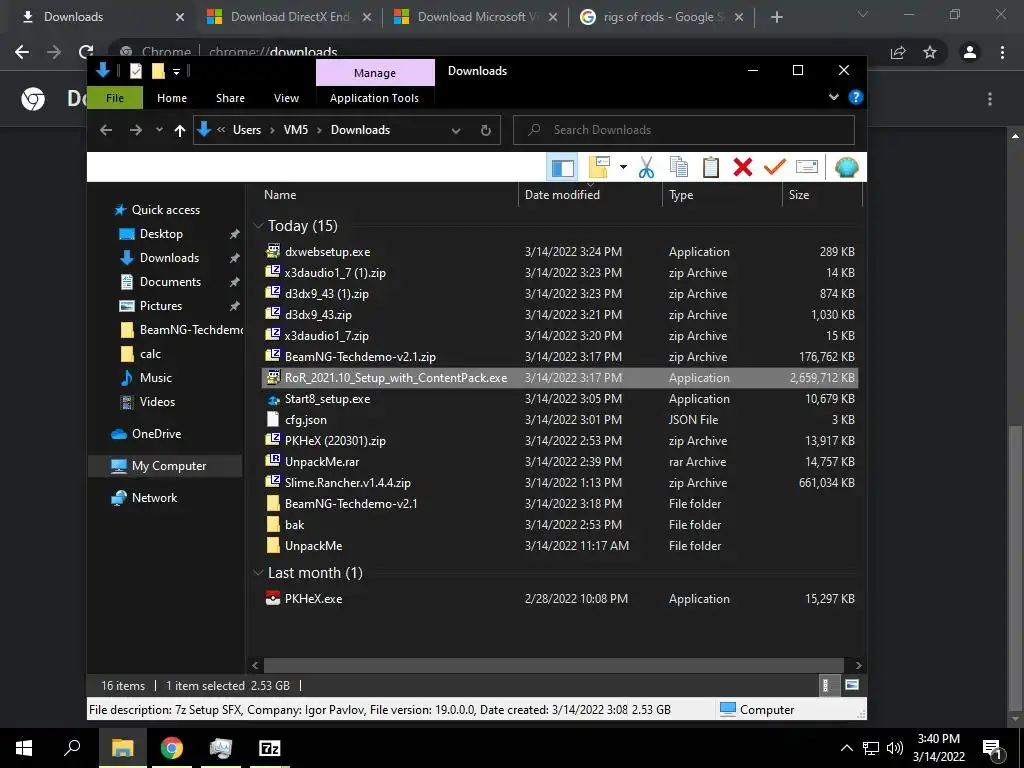Open 7-Zip from the taskbar
The width and height of the screenshot is (1024, 768).
[270, 748]
